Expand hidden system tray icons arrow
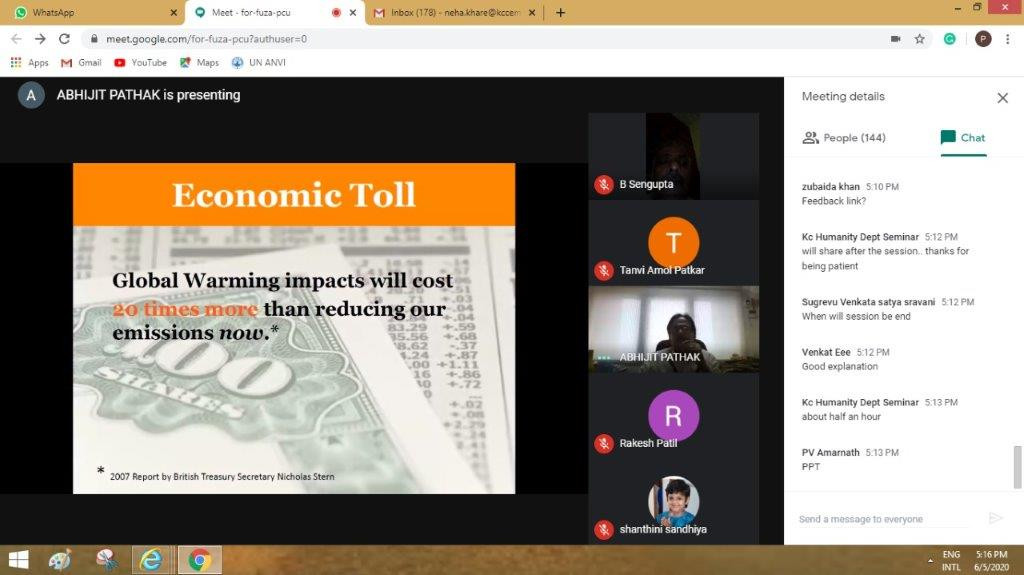 (931, 560)
